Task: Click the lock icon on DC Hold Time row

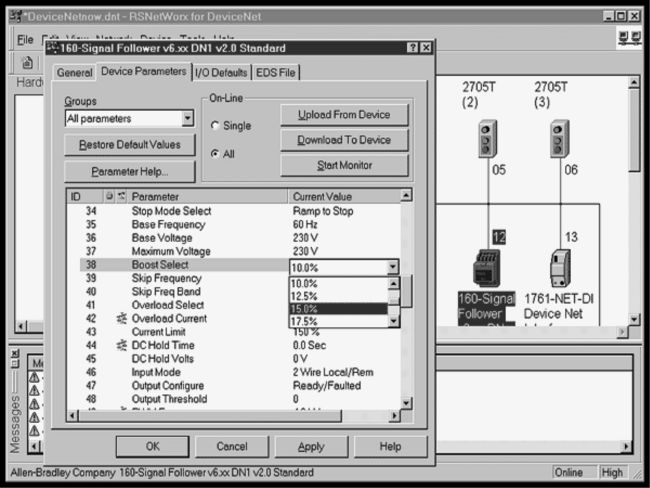Action: coord(121,345)
